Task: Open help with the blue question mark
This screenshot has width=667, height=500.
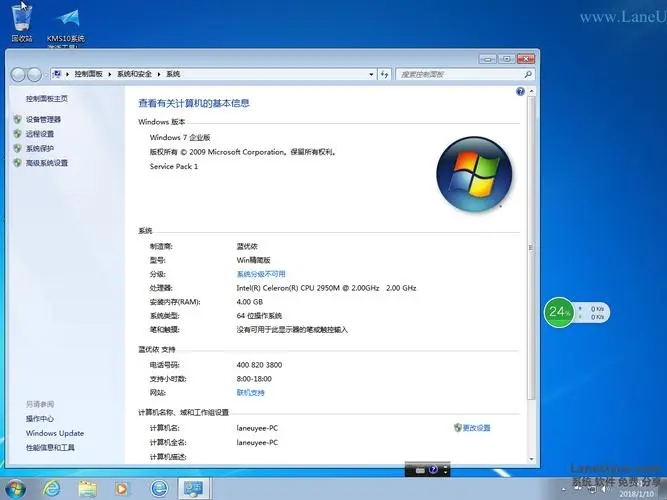Action: (520, 91)
